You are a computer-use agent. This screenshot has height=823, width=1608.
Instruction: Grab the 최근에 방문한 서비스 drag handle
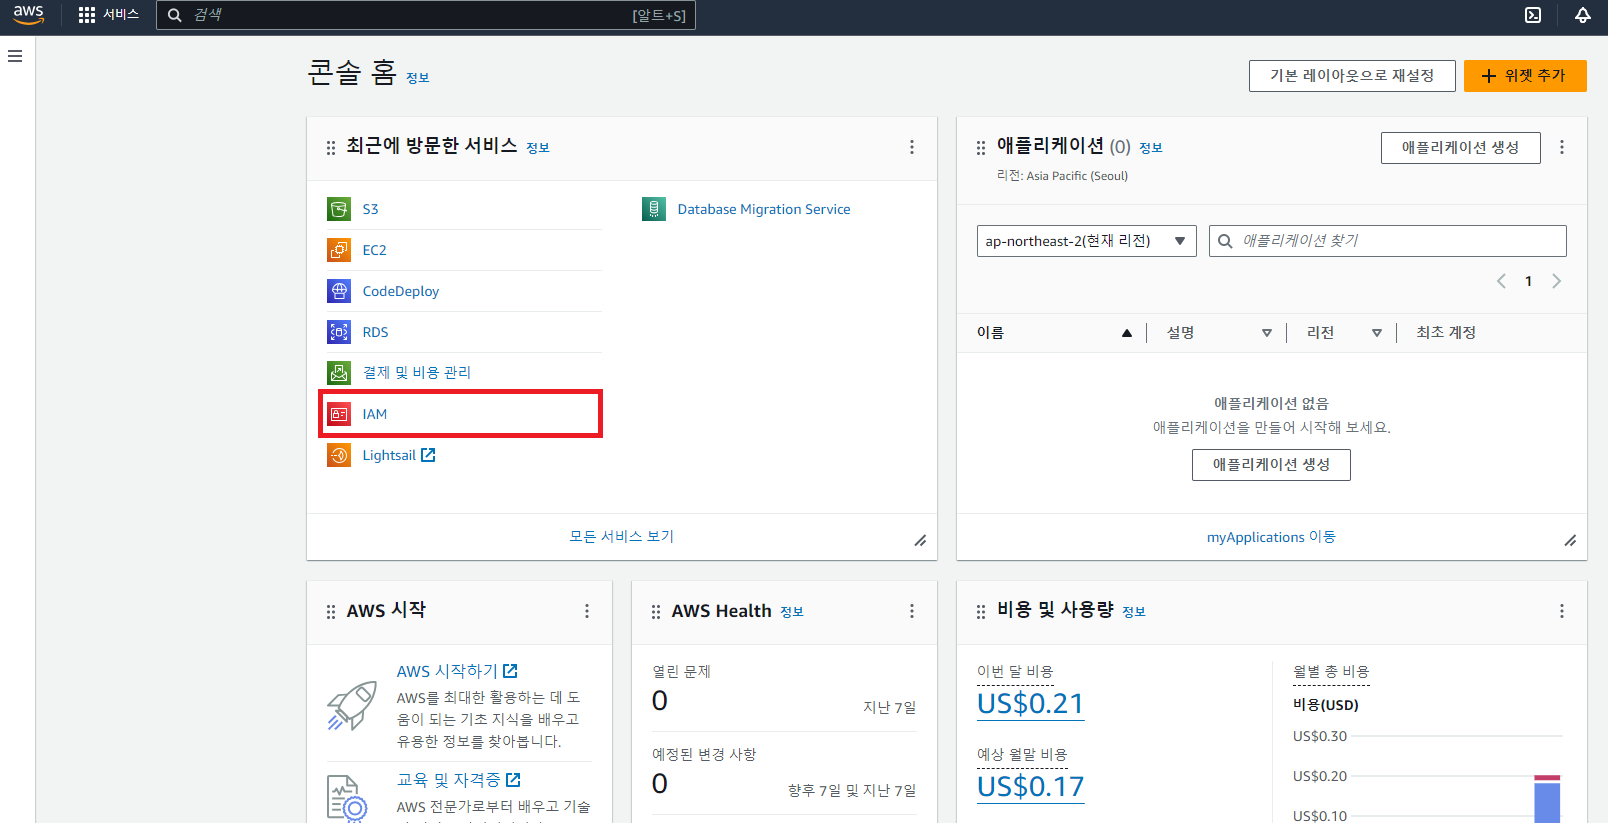pos(331,148)
